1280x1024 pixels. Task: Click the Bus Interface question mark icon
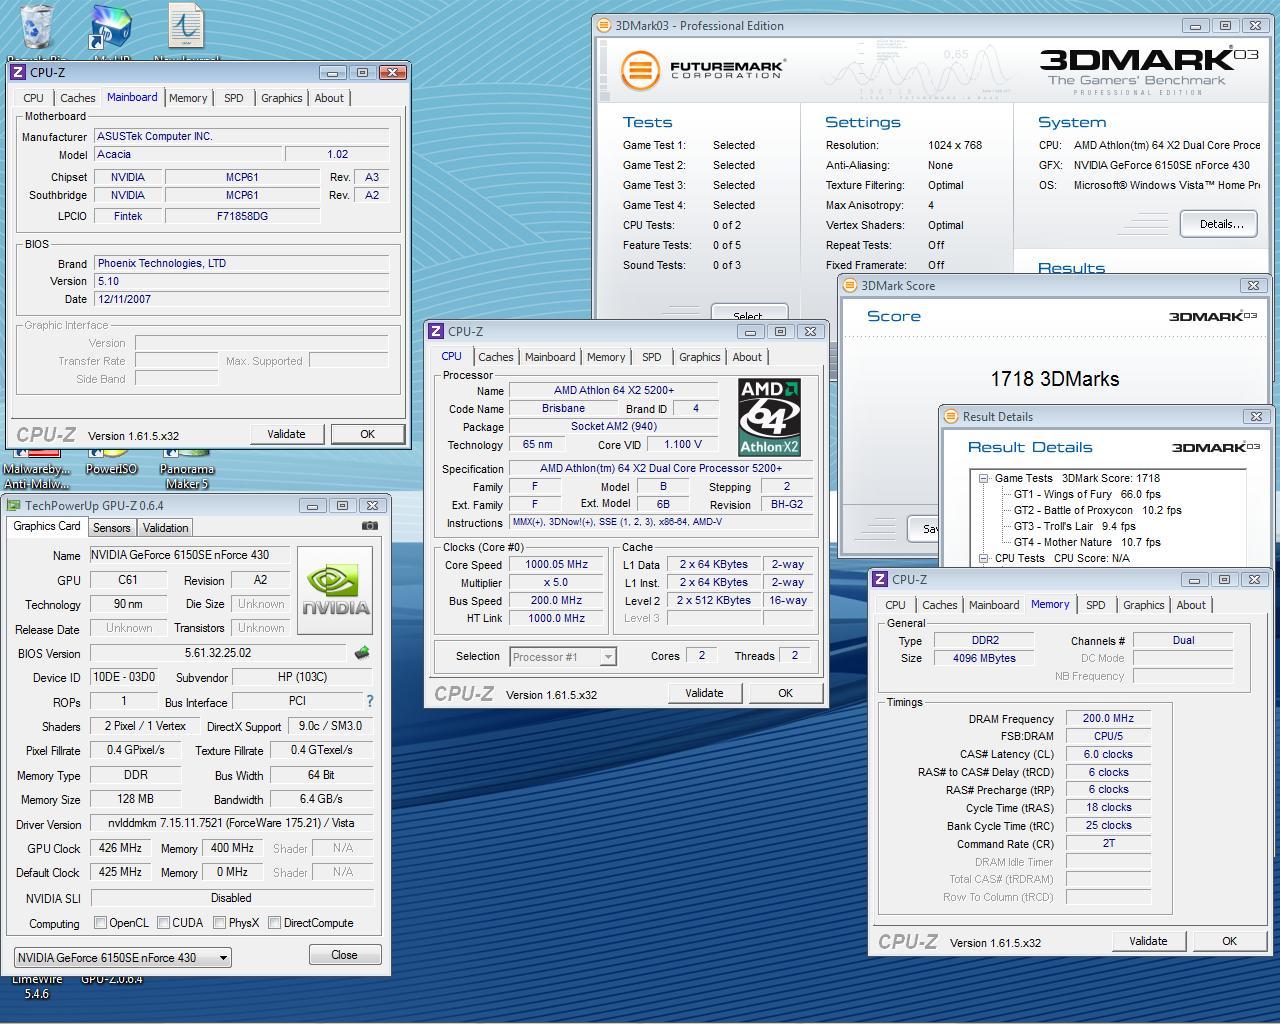tap(370, 701)
